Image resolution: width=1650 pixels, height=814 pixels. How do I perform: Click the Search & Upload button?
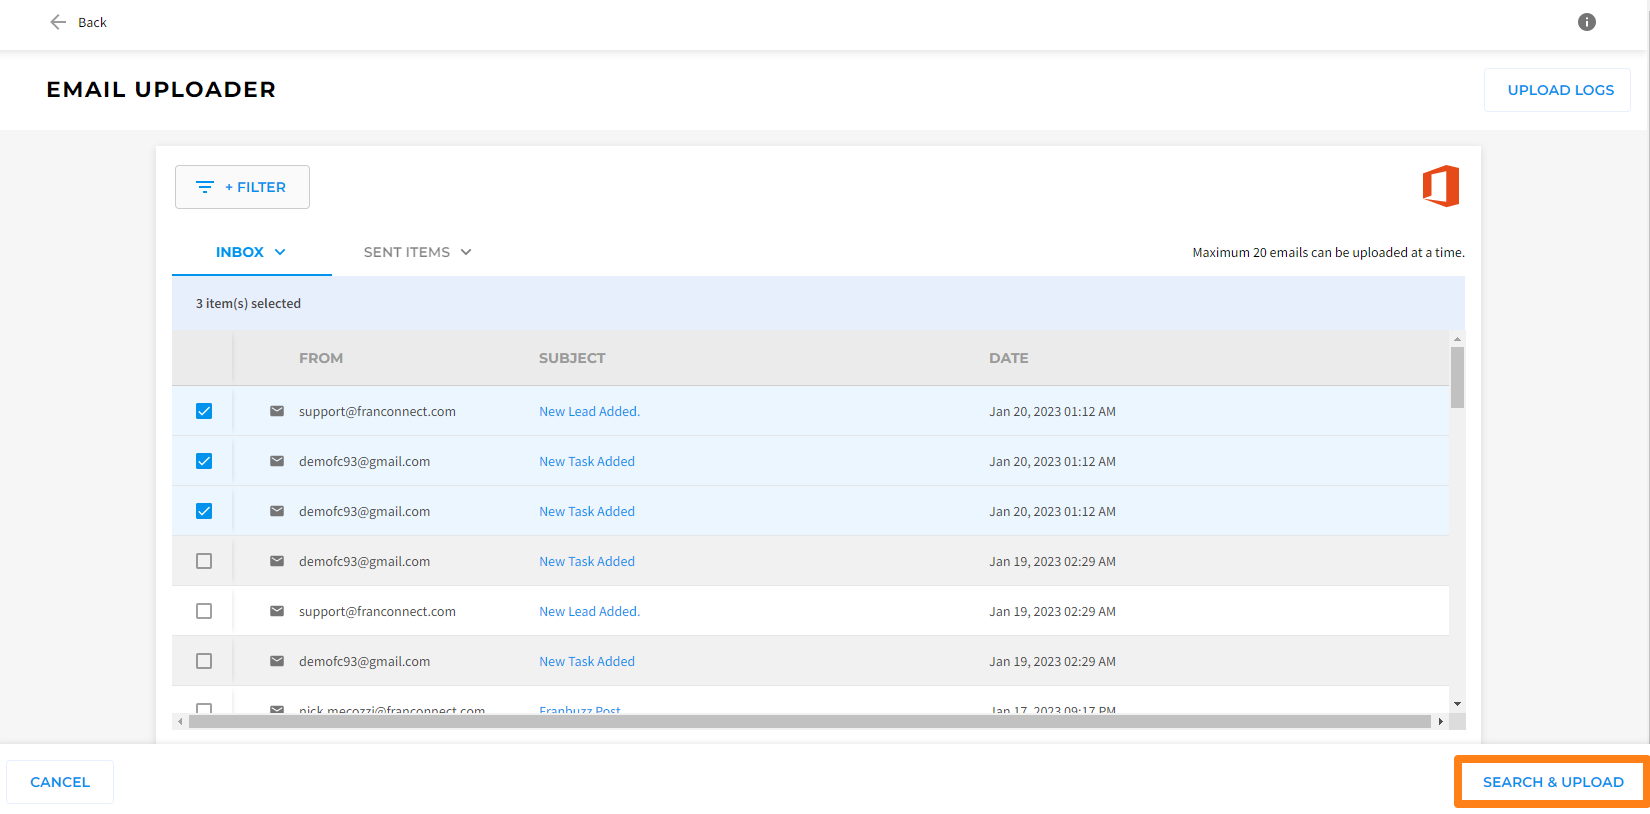pyautogui.click(x=1553, y=782)
